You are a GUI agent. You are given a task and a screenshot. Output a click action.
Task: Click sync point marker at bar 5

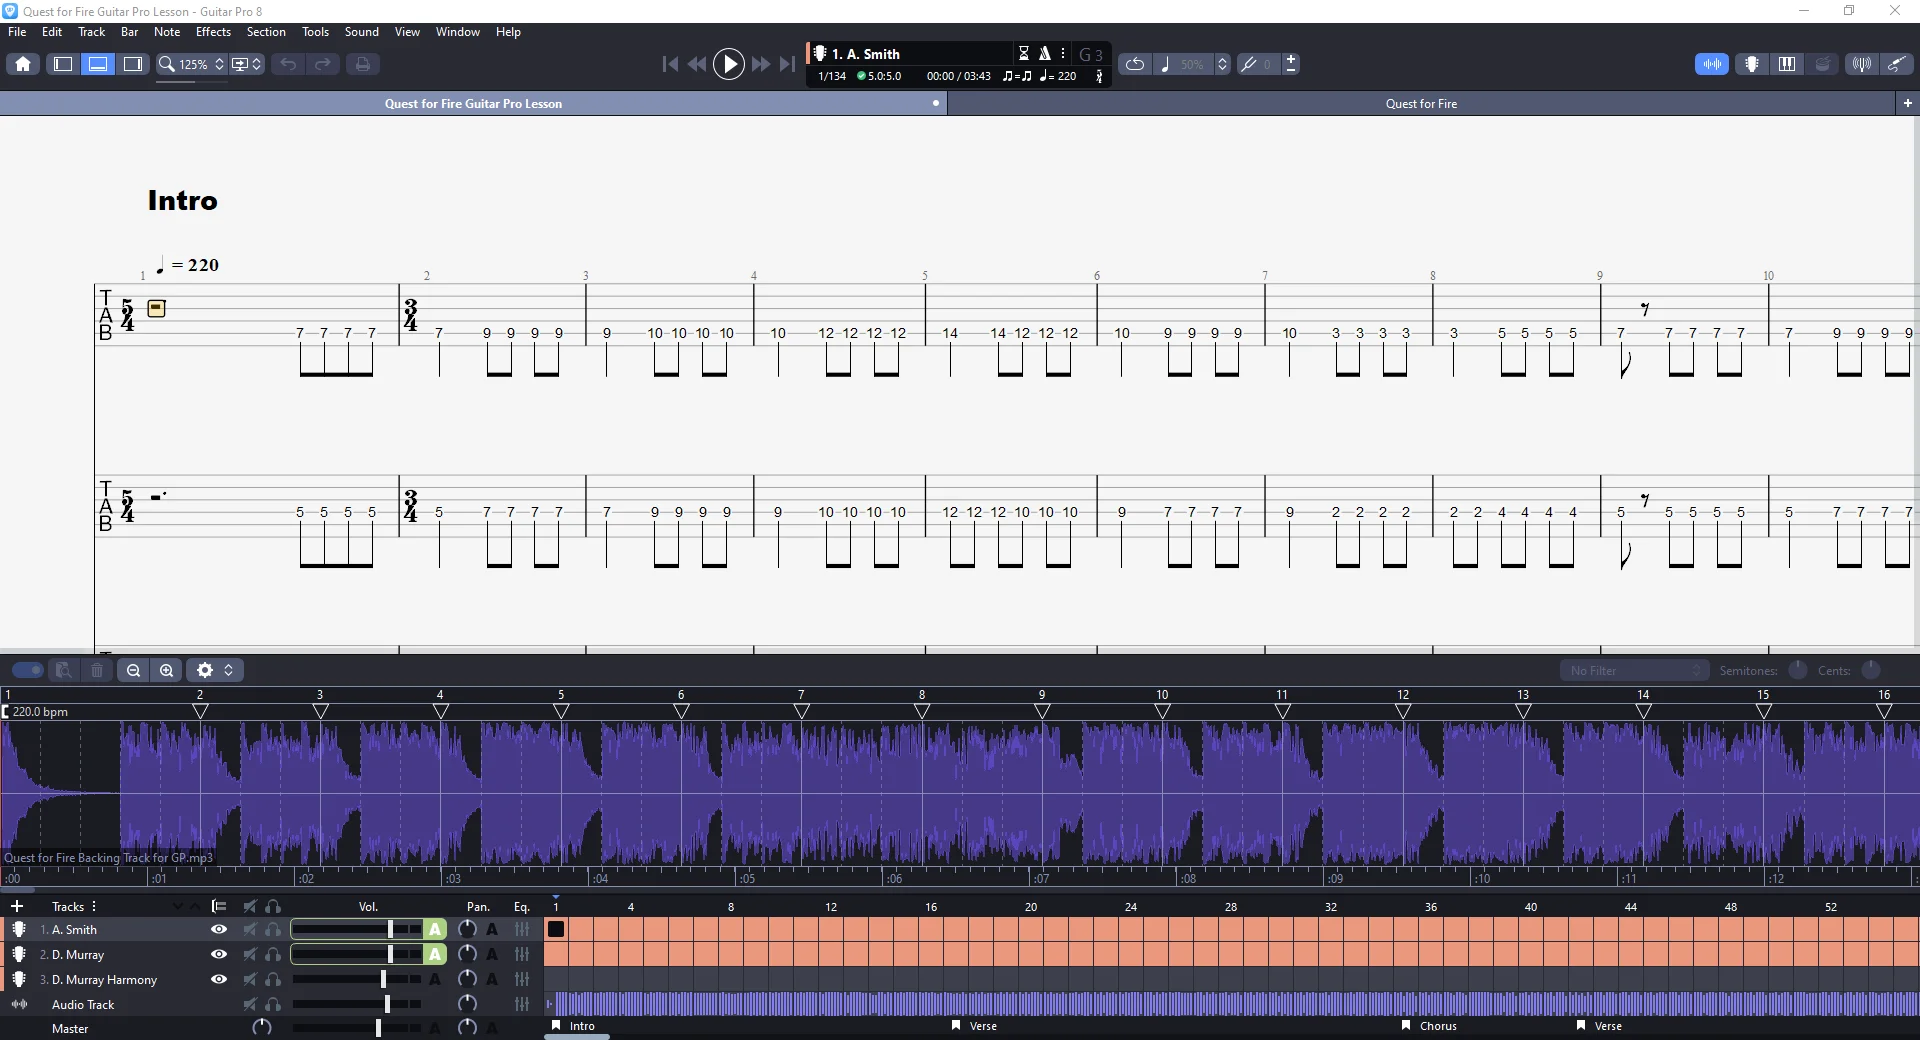coord(561,711)
